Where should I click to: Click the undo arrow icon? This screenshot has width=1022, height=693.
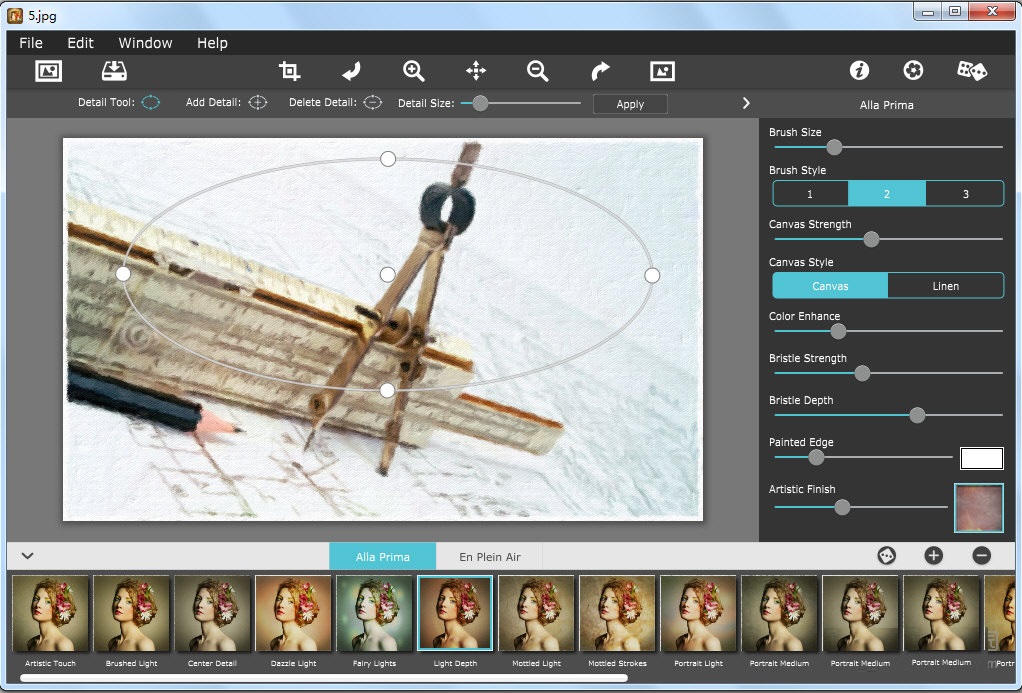pyautogui.click(x=351, y=71)
